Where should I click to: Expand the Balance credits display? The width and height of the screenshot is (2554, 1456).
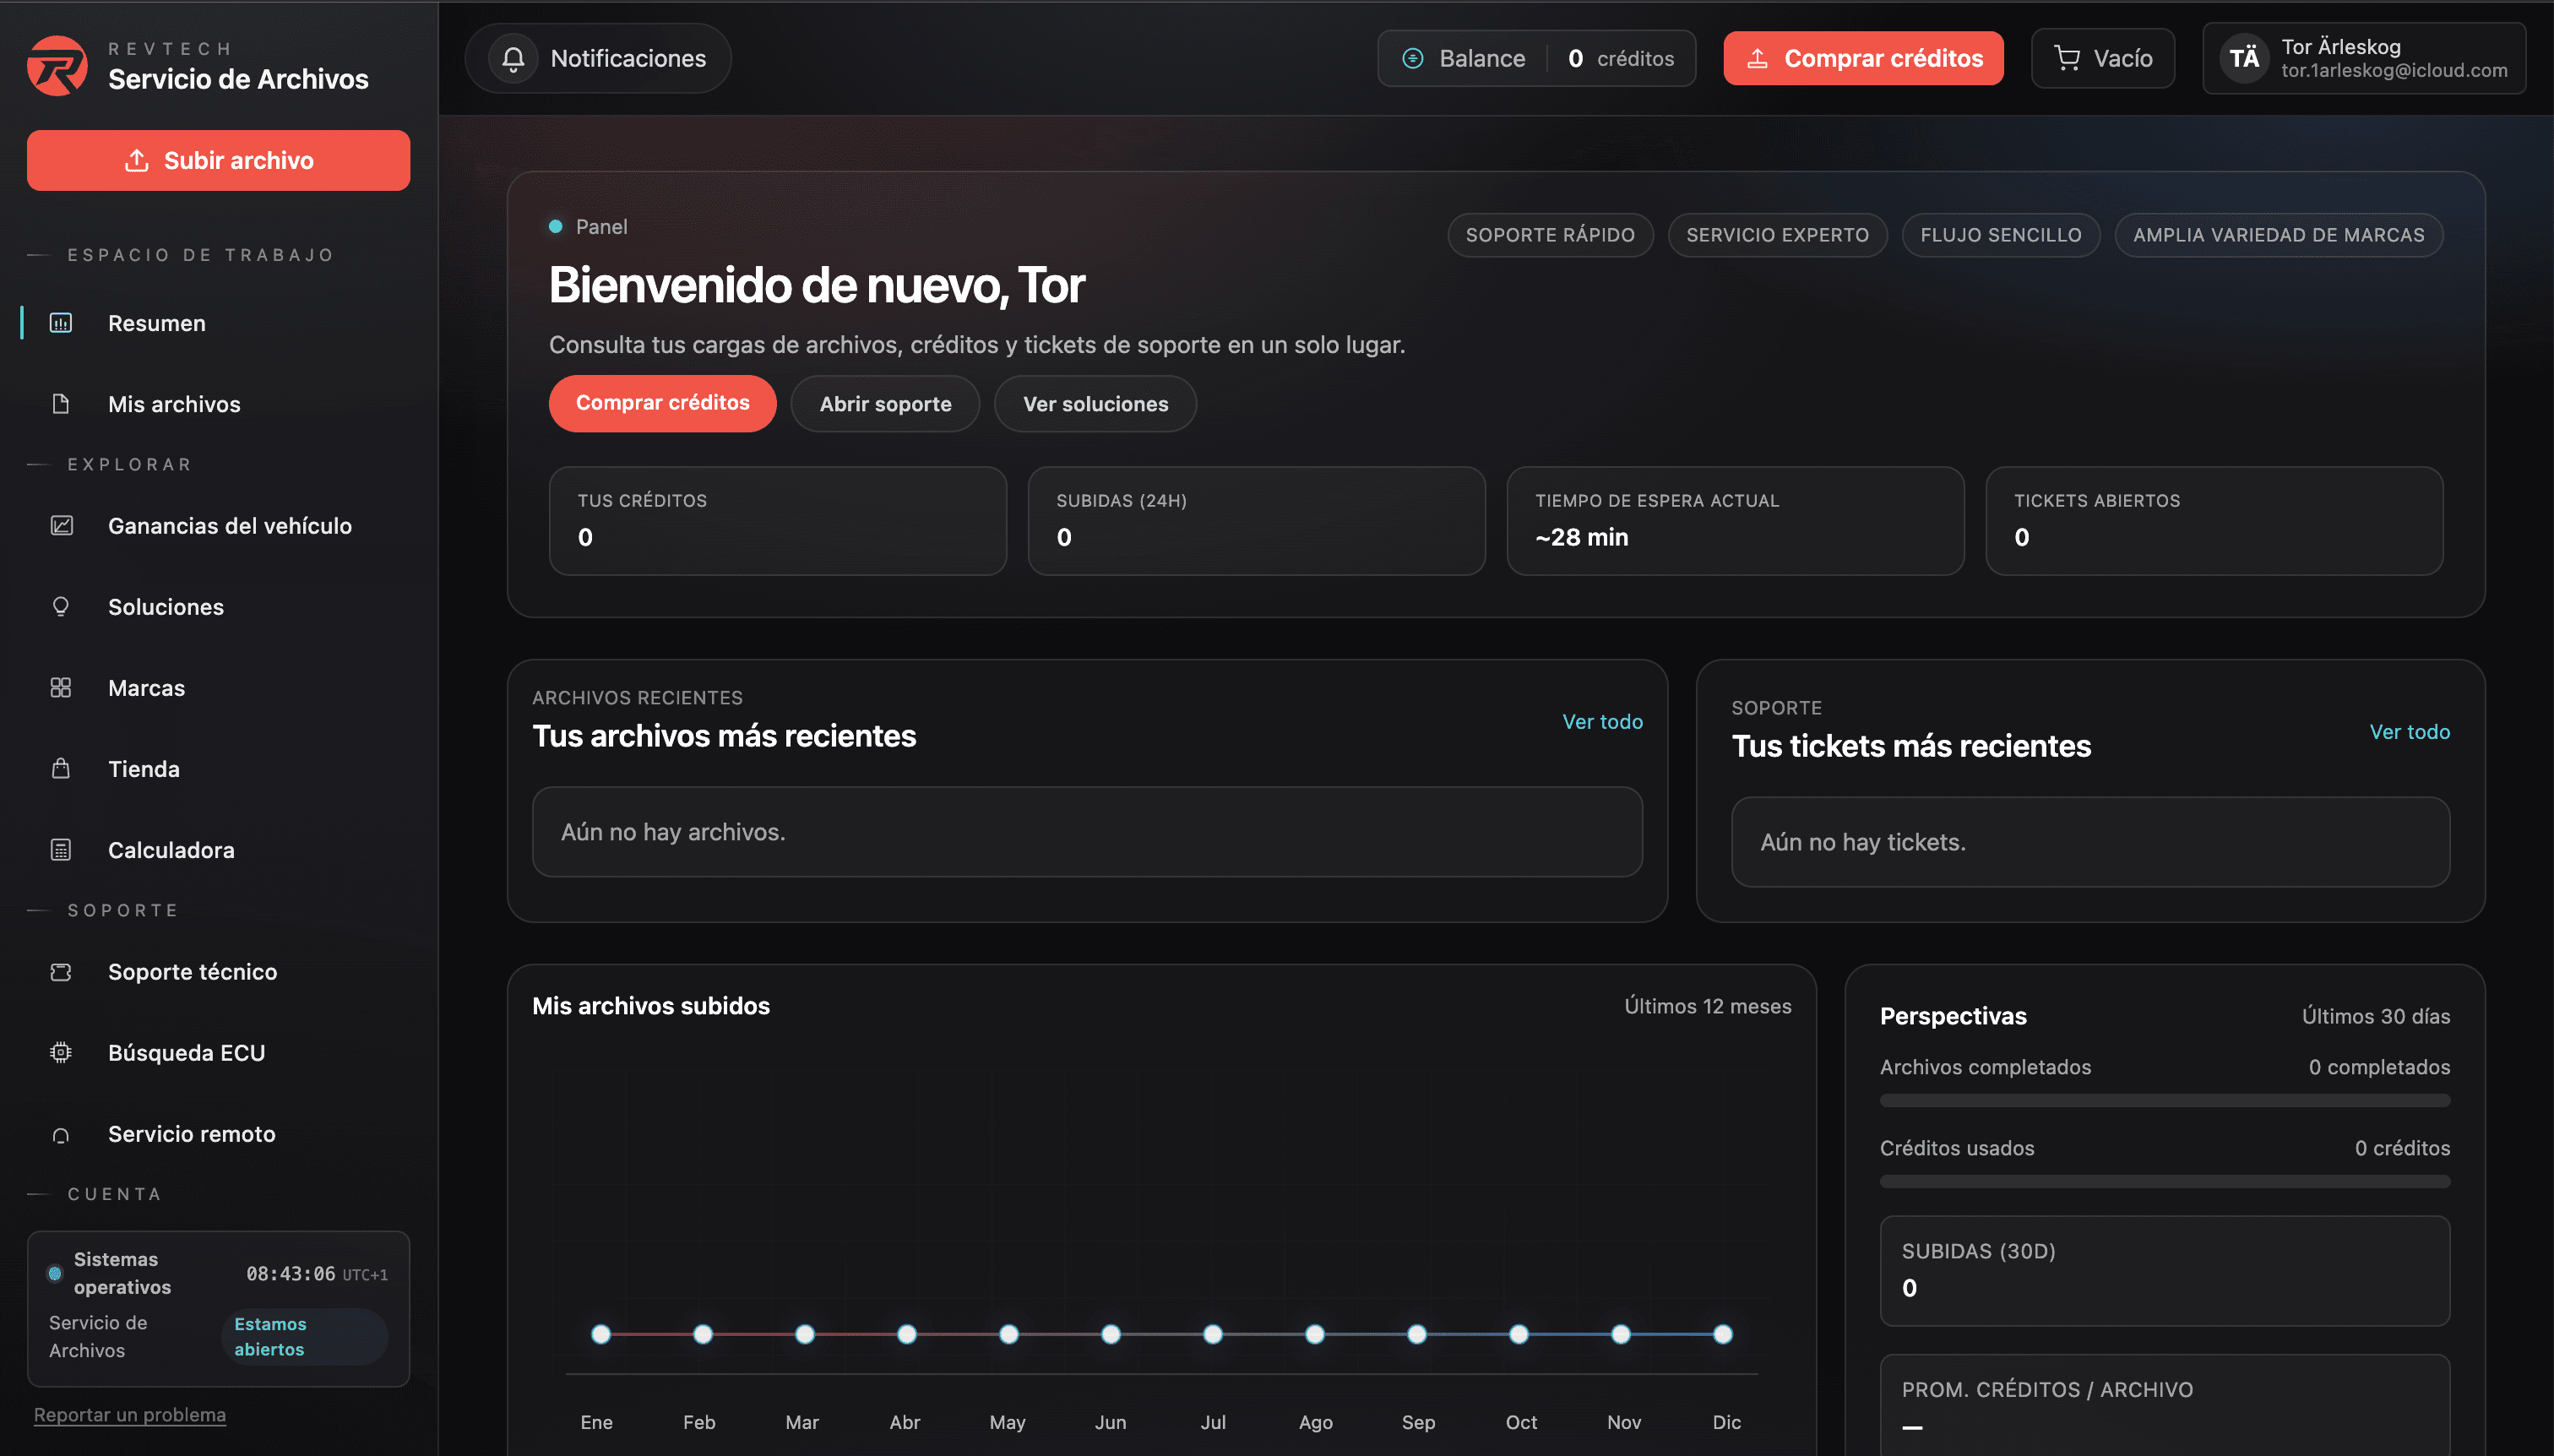pyautogui.click(x=1537, y=58)
